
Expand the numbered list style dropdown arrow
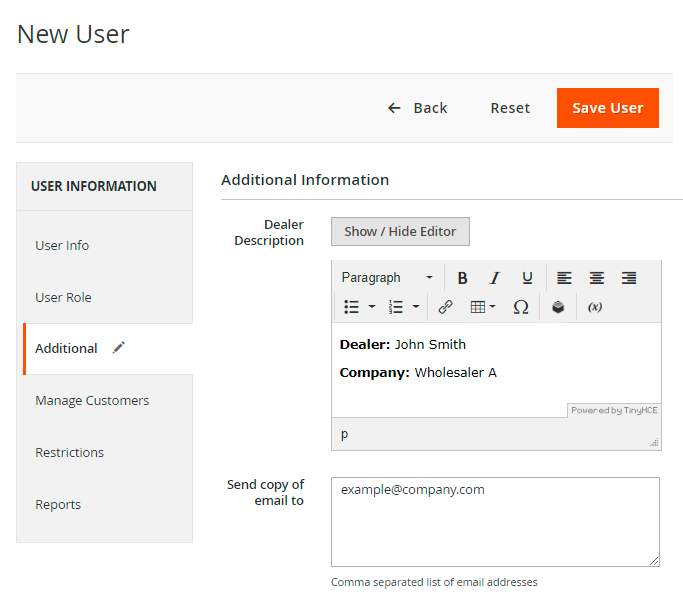pyautogui.click(x=416, y=307)
